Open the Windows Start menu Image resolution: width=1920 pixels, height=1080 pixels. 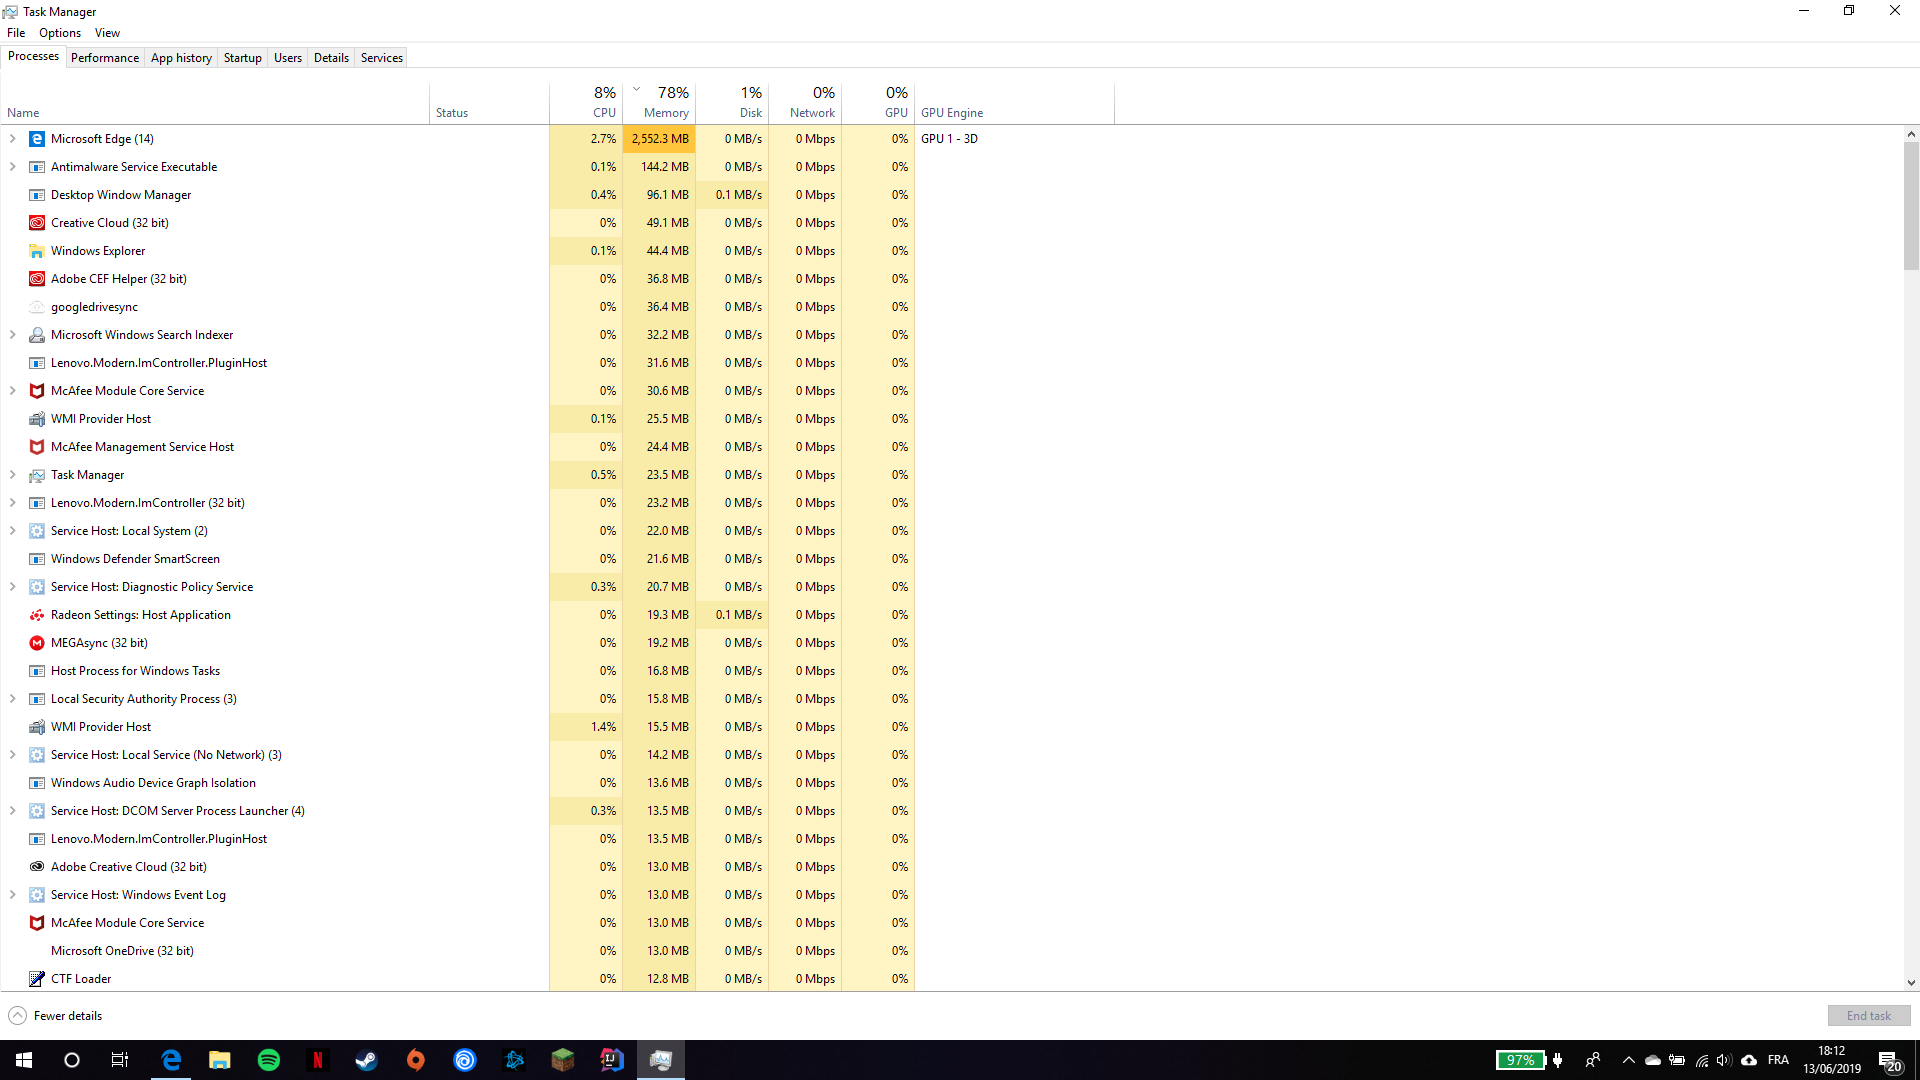24,1060
